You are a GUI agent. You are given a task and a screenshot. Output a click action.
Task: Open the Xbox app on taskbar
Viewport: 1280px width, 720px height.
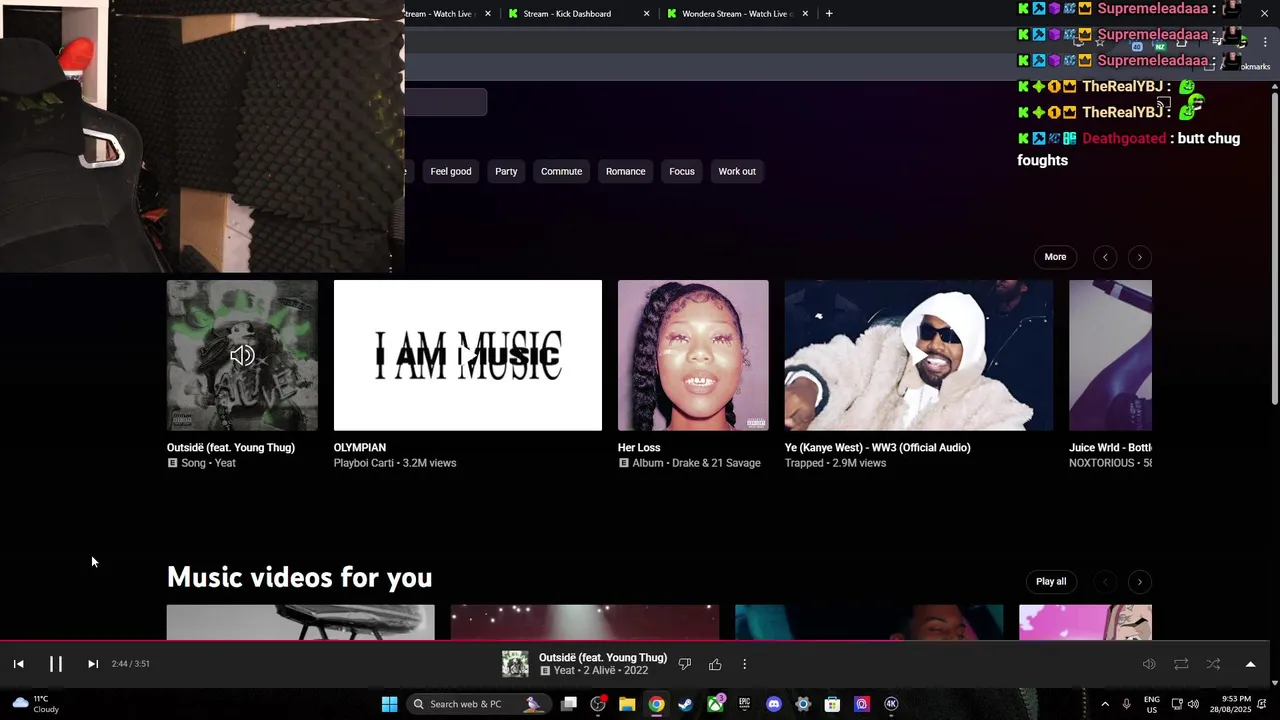[716, 704]
